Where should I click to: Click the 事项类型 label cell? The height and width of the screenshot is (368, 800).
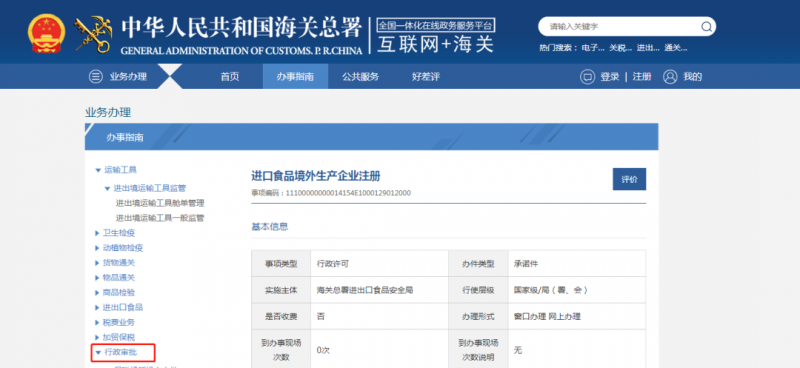pos(281,263)
